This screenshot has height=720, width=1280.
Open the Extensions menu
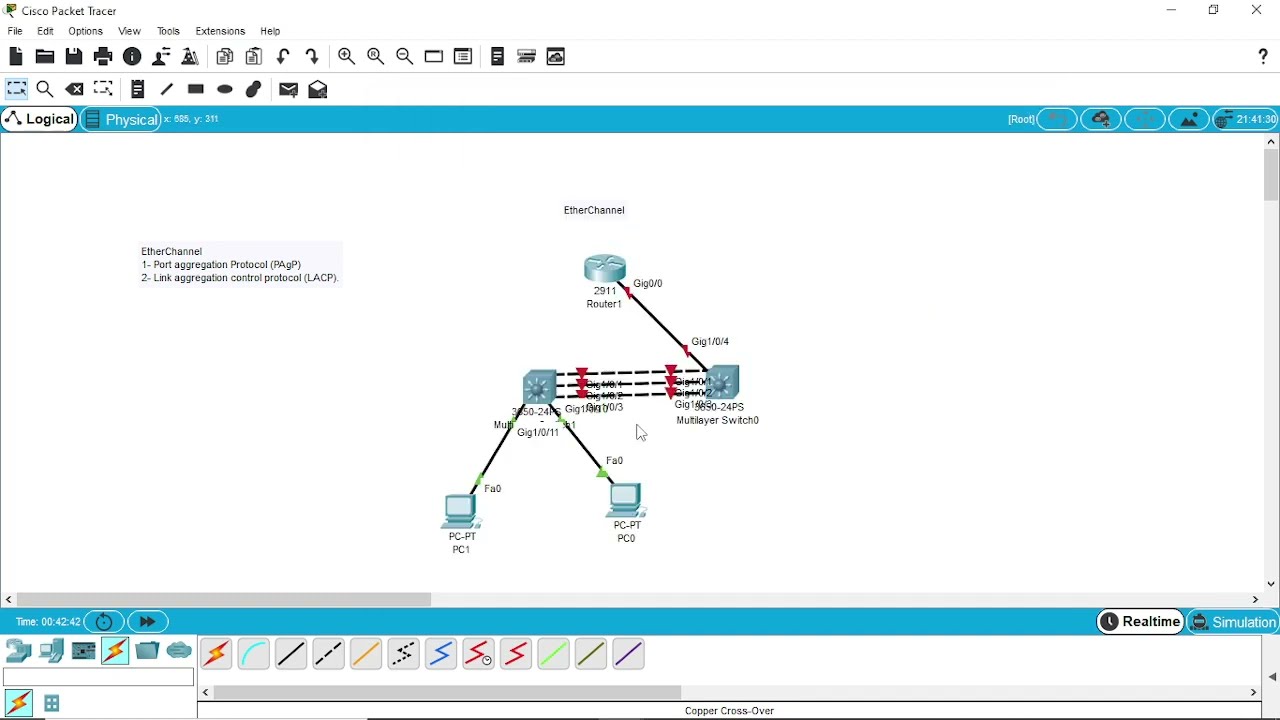(221, 31)
